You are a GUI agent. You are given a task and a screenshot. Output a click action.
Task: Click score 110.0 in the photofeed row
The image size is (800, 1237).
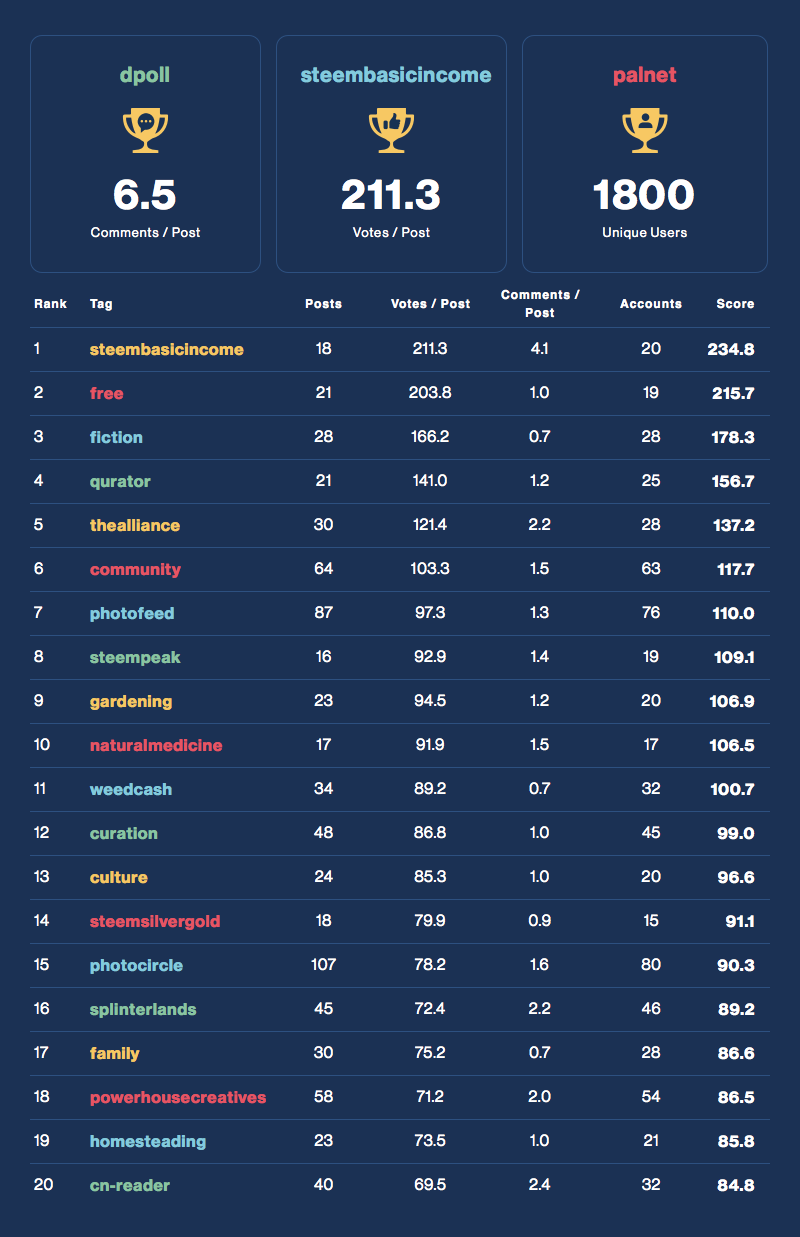click(x=733, y=613)
